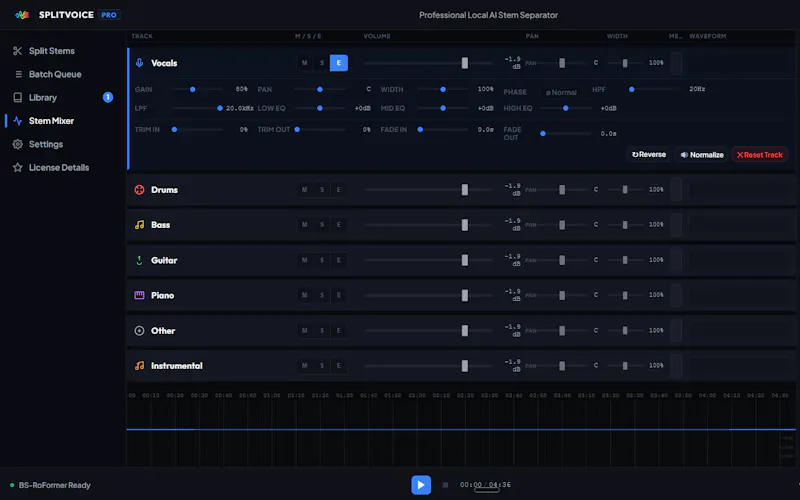Click the timeline ruler at 02:00
The image size is (800, 500).
point(417,395)
